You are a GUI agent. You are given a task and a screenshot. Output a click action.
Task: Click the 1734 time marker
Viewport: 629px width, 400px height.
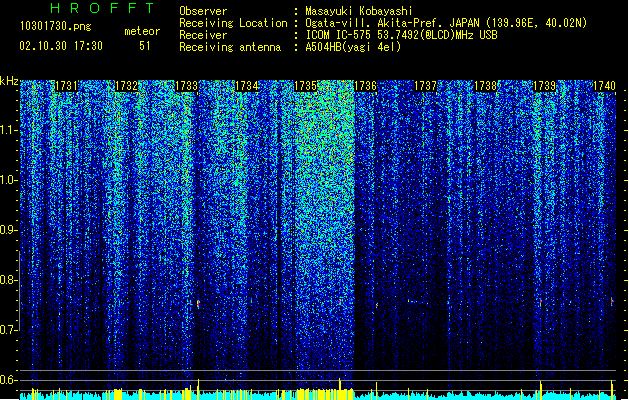point(246,86)
